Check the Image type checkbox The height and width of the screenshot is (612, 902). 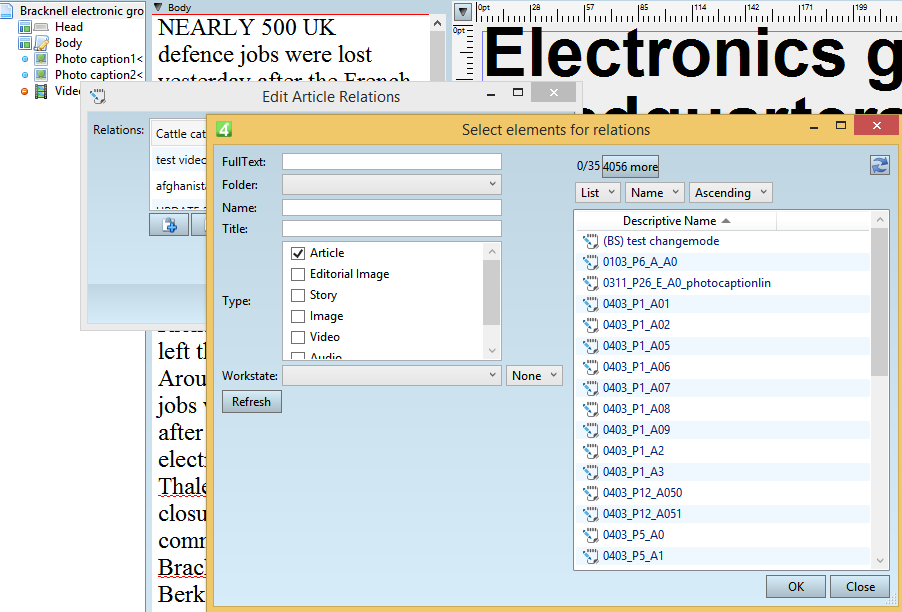click(x=297, y=316)
